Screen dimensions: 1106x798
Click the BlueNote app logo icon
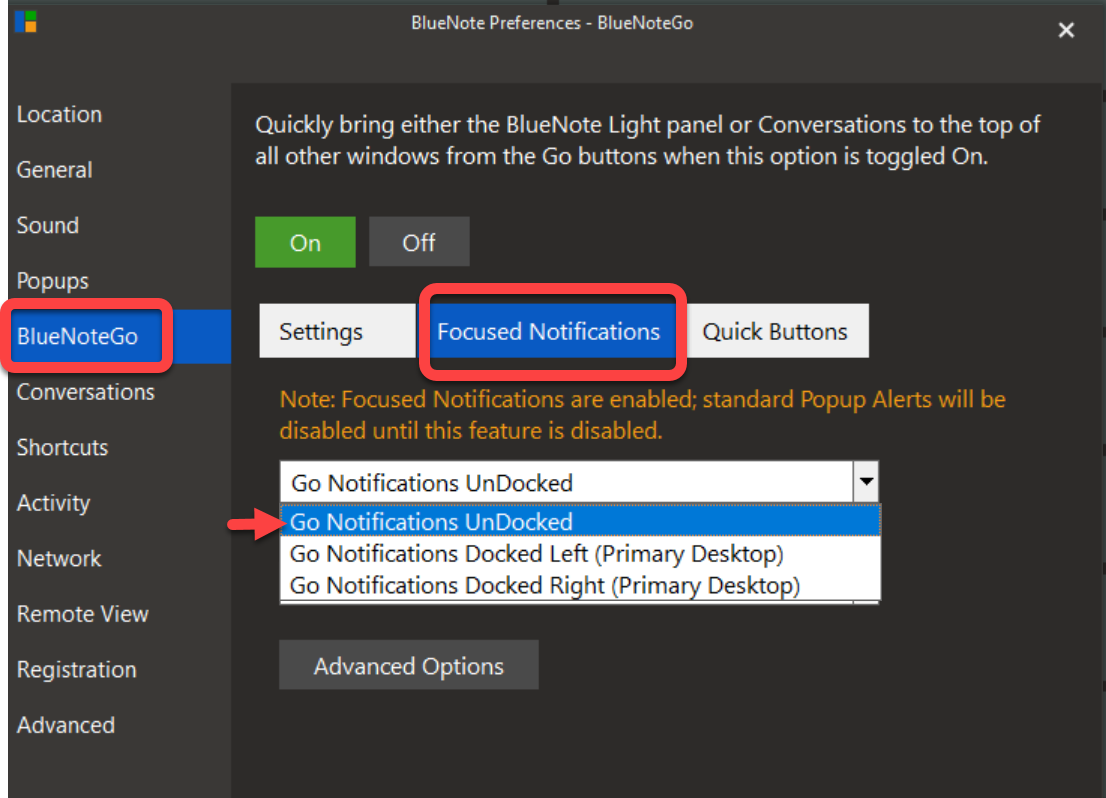pos(25,22)
